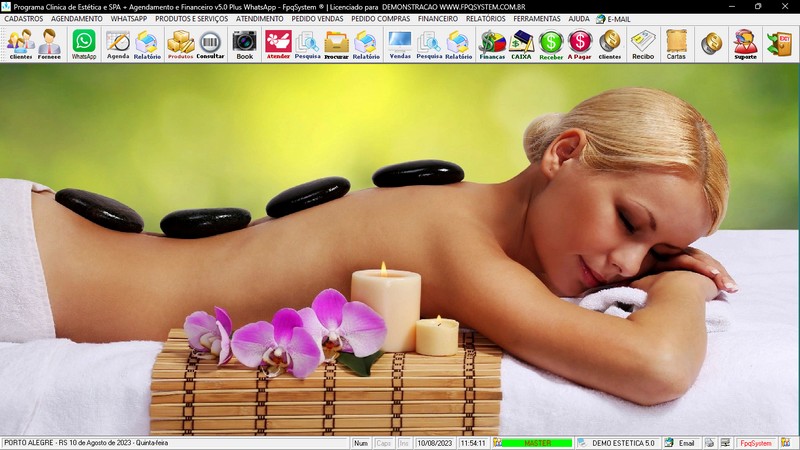The height and width of the screenshot is (450, 800).
Task: Click the green Receber dollar icon
Action: tap(551, 44)
